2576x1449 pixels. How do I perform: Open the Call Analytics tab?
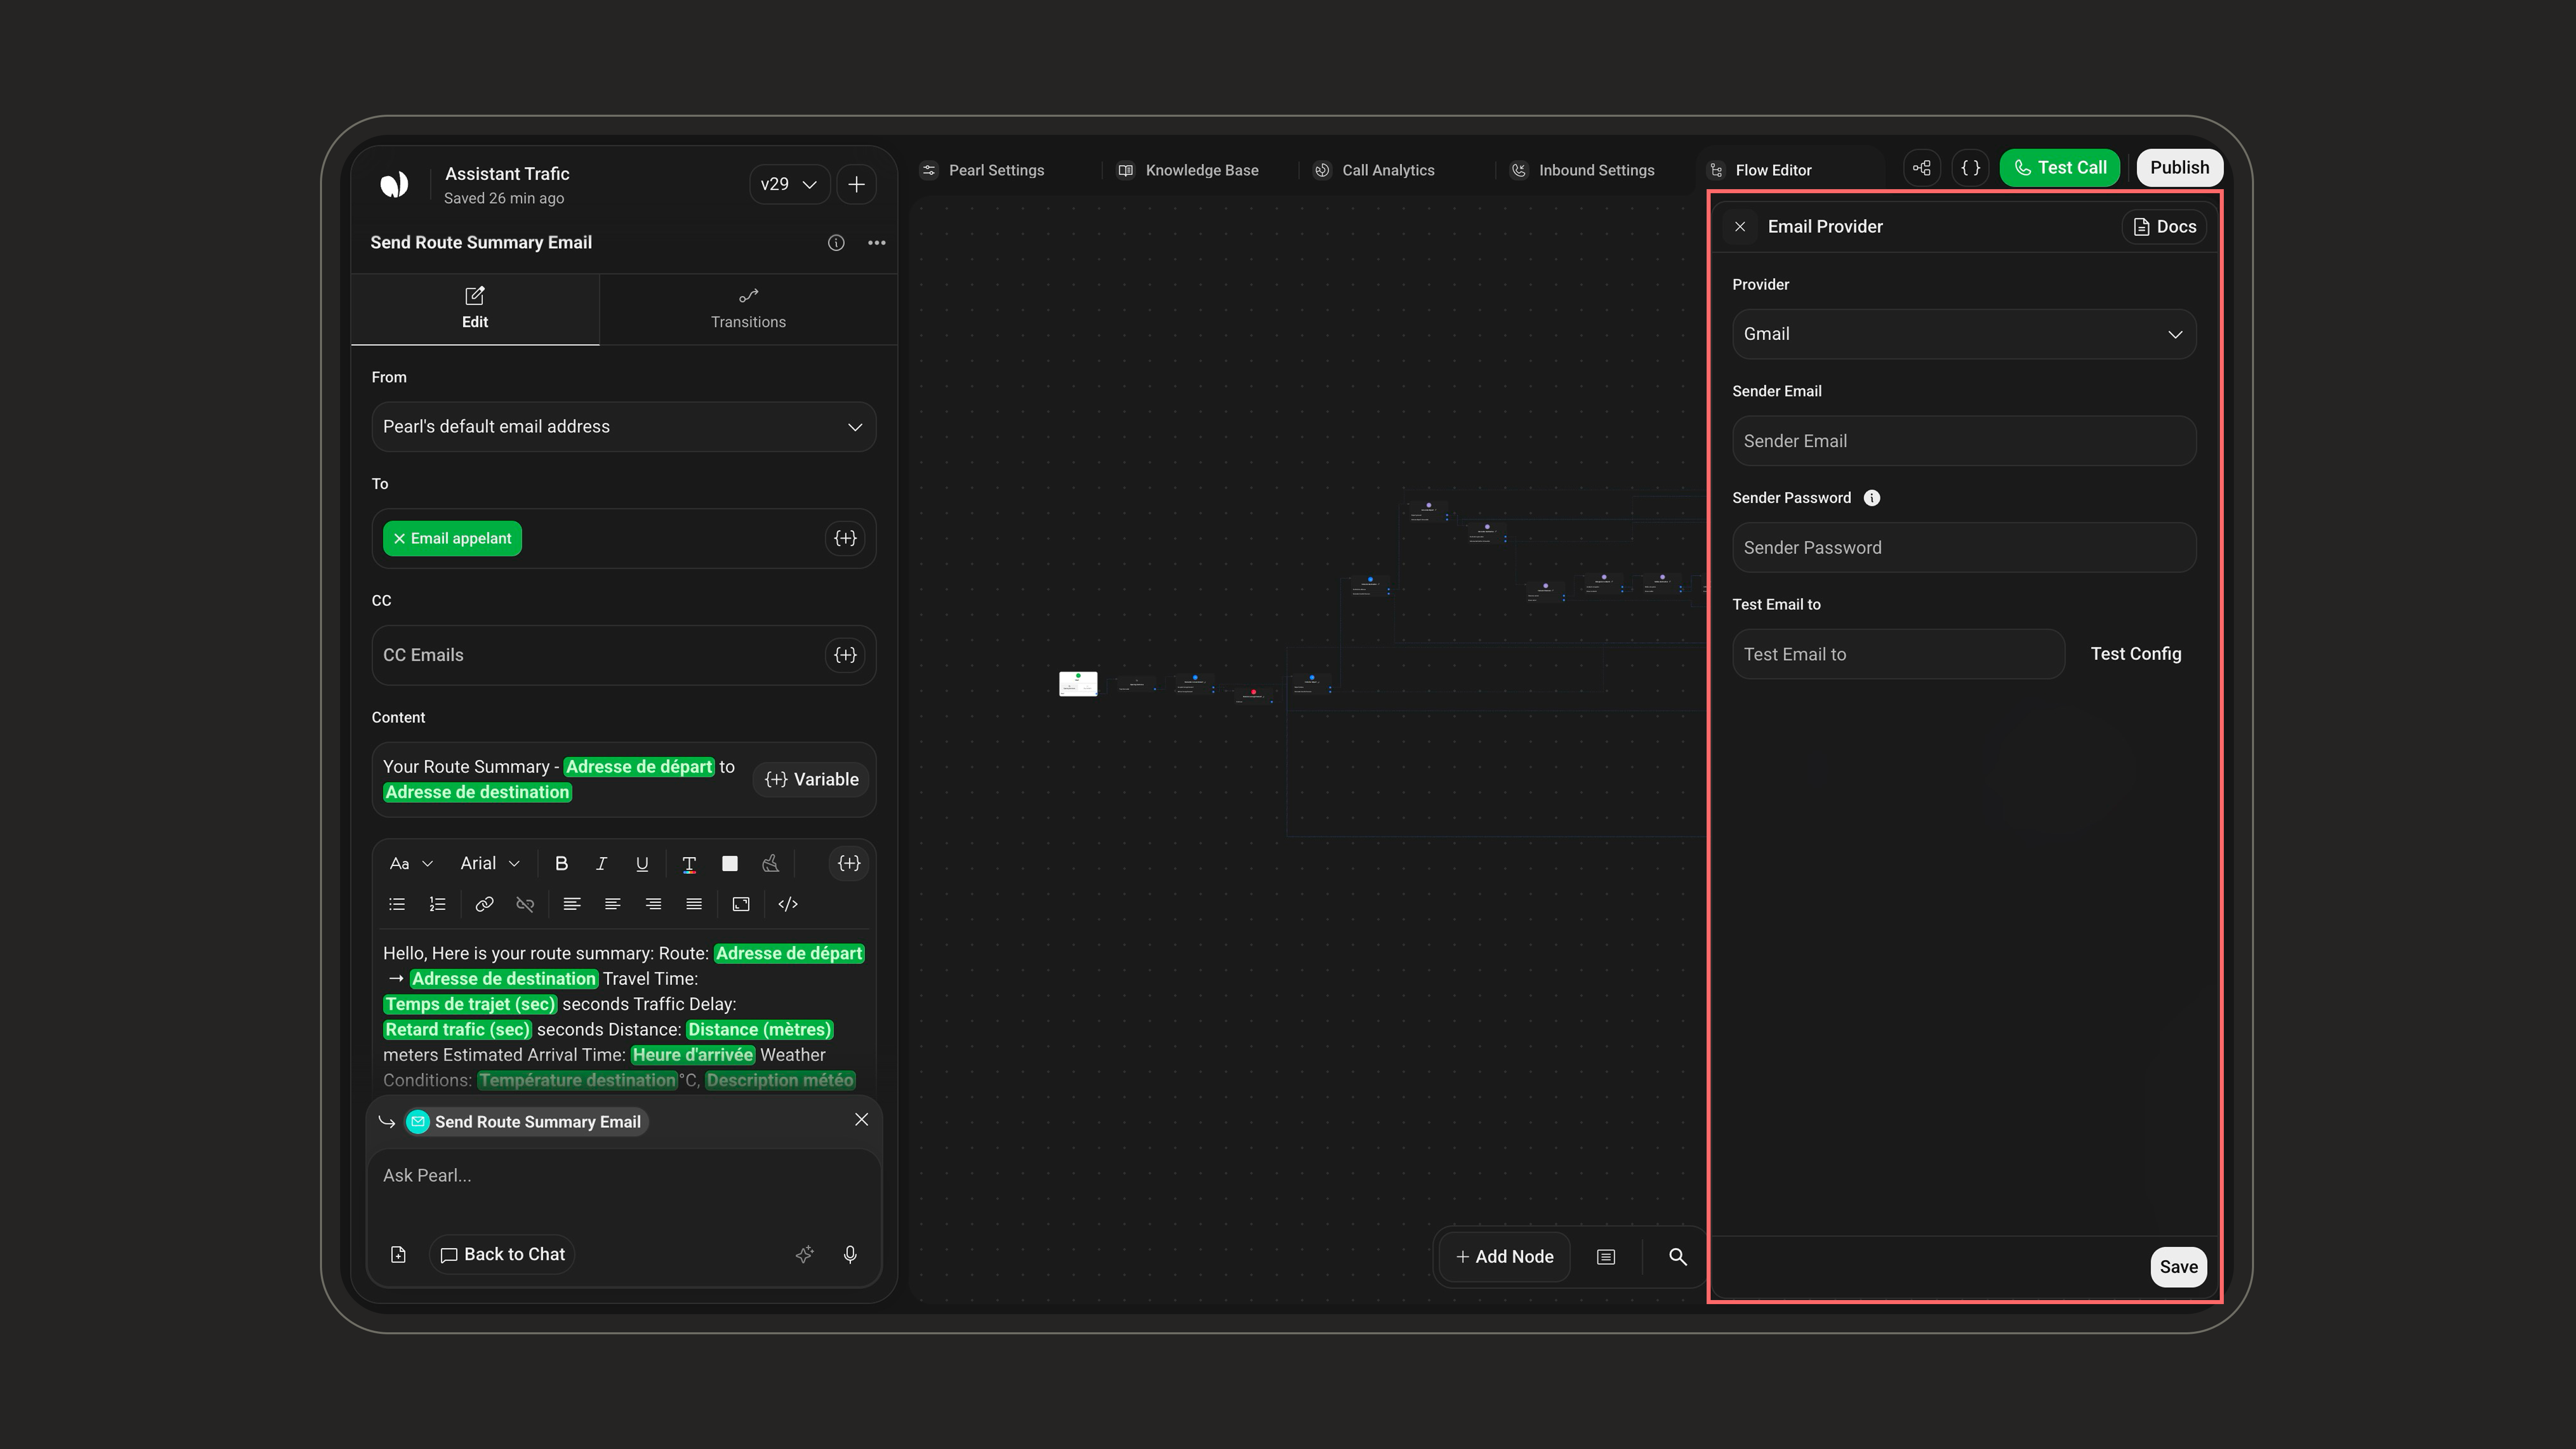[1374, 170]
